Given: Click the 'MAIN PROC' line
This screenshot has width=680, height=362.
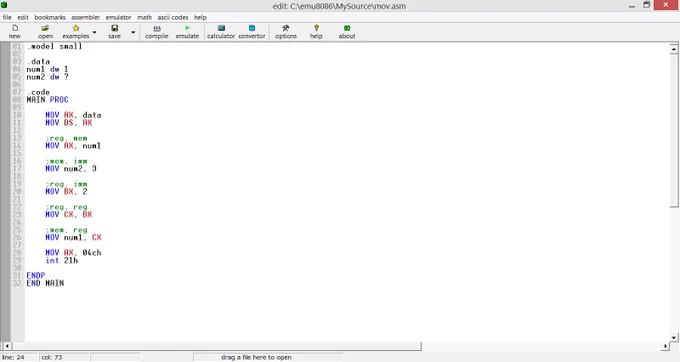Looking at the screenshot, I should [x=47, y=100].
